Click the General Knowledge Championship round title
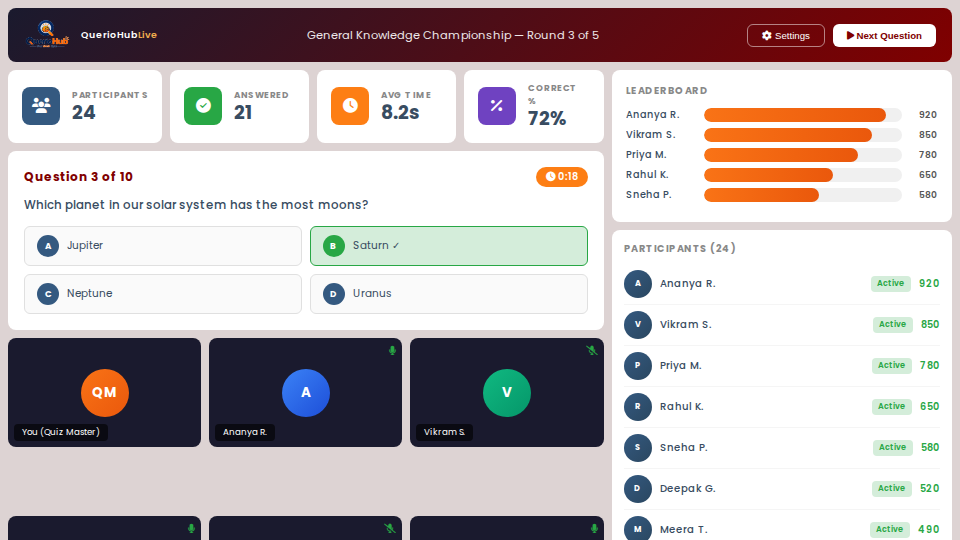 (x=452, y=36)
